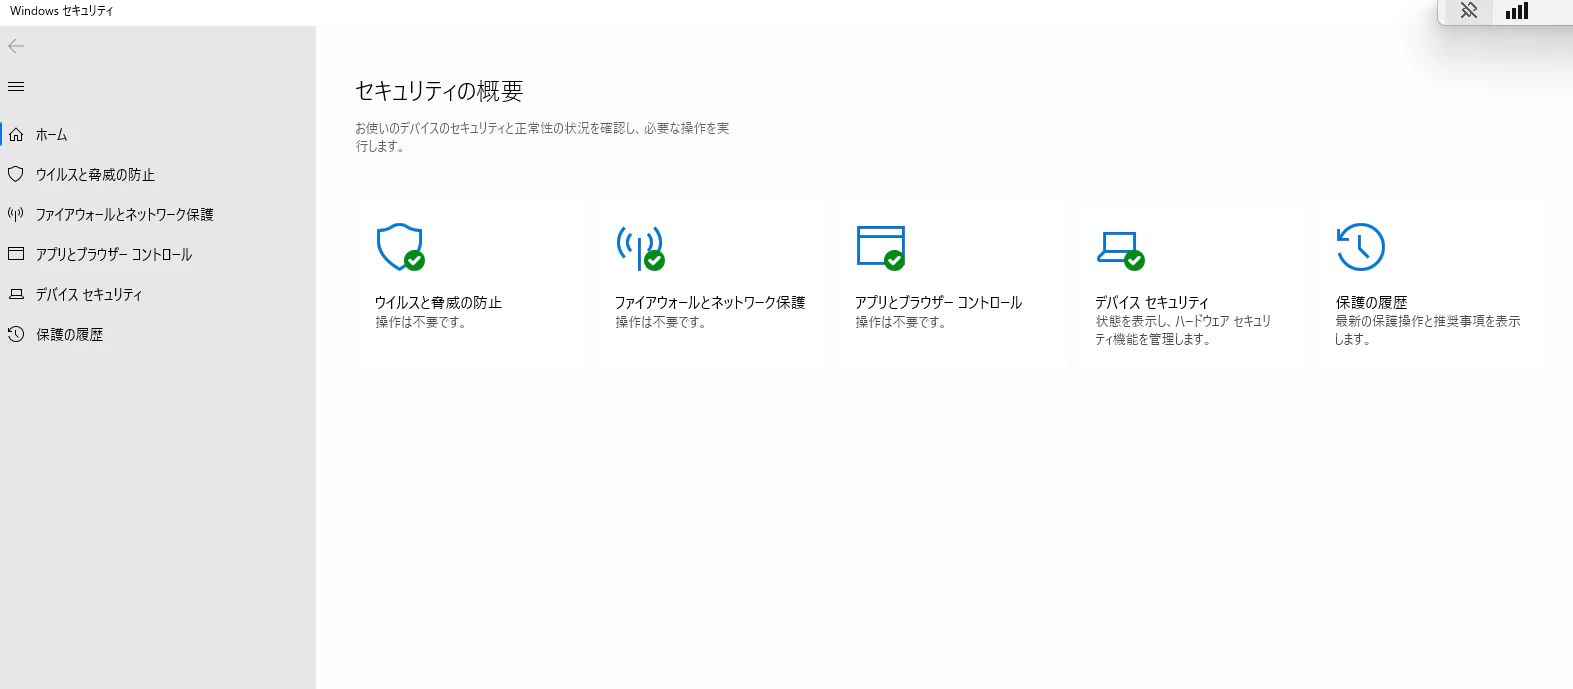This screenshot has width=1573, height=689.
Task: Open the 保護の履歴 card title
Action: 1371,302
